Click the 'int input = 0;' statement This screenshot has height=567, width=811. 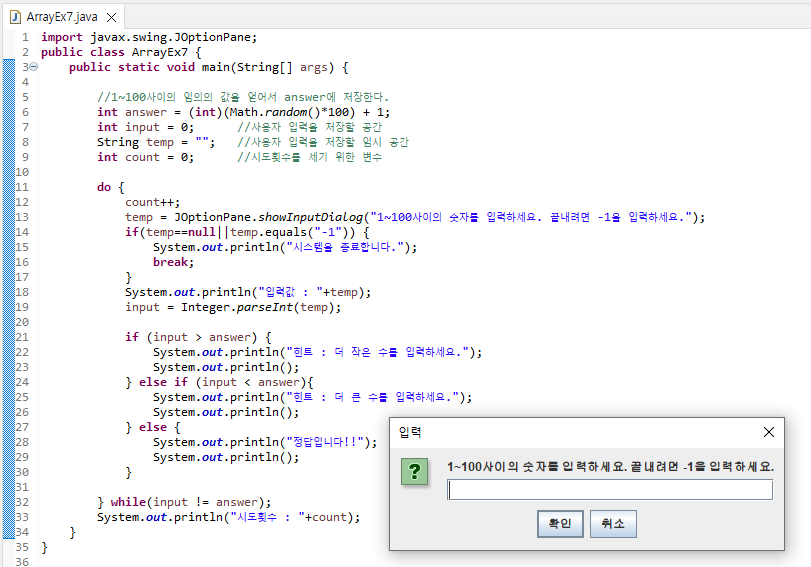coord(145,127)
